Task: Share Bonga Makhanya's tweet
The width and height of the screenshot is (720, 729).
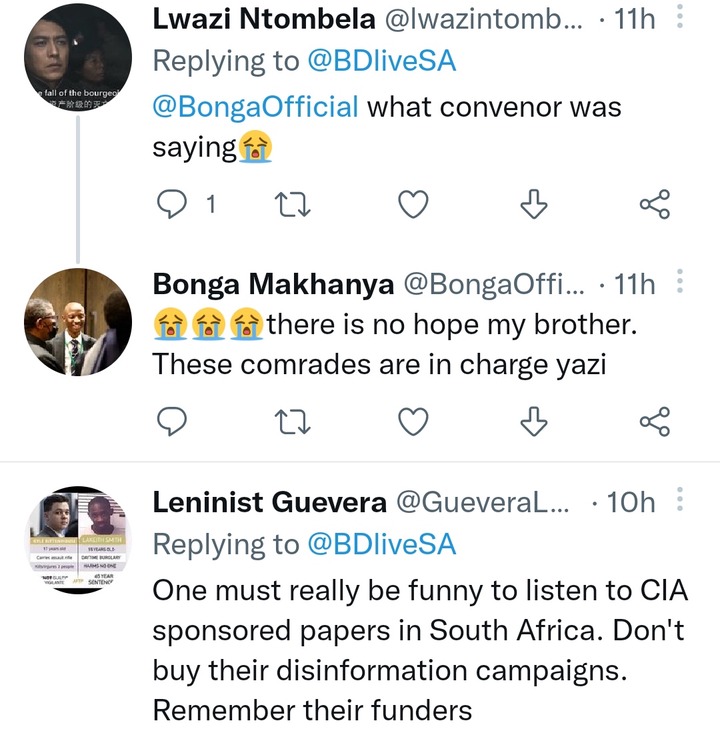Action: pos(655,421)
